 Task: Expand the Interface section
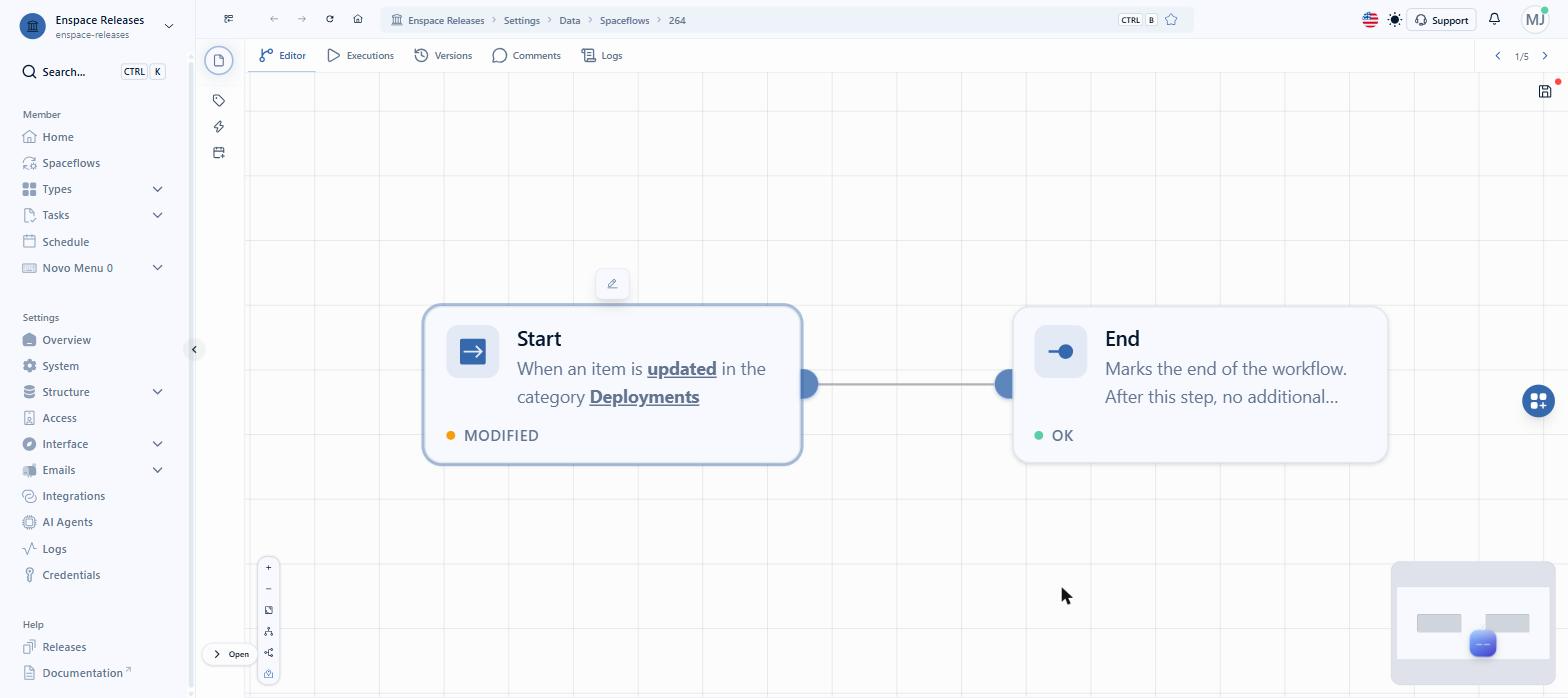(x=157, y=444)
